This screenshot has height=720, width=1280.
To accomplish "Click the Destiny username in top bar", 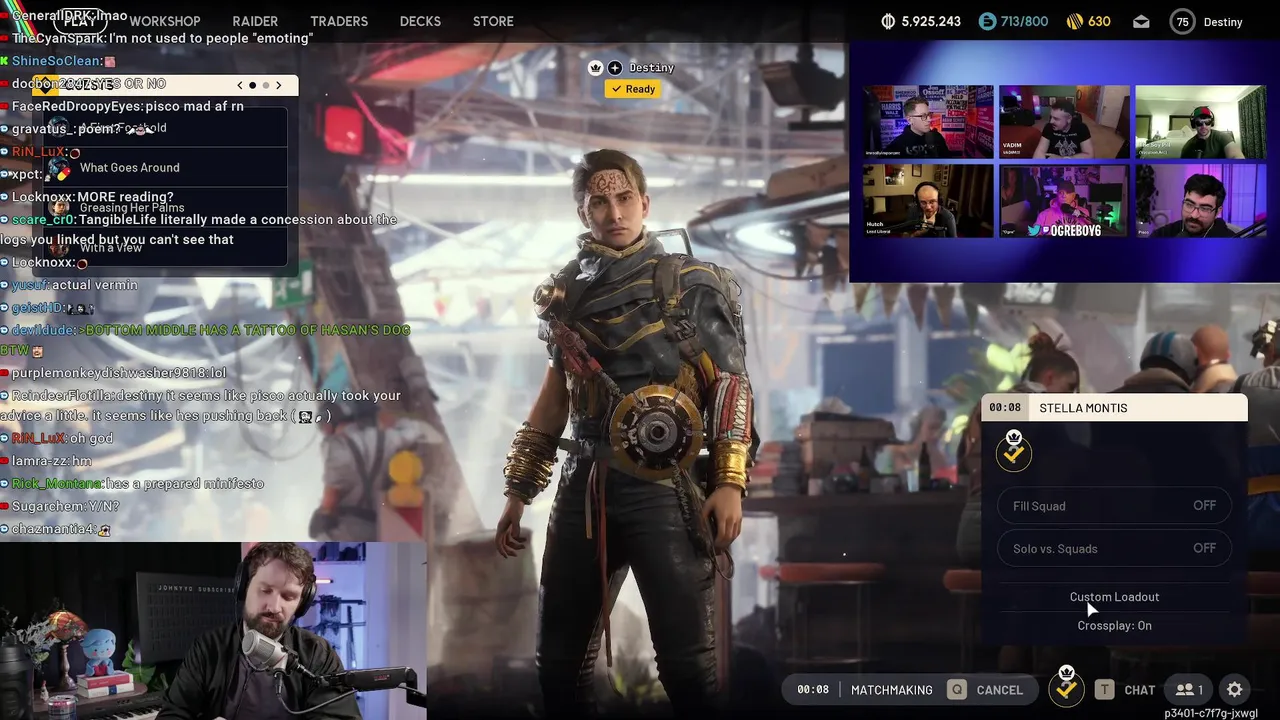I will pos(1222,22).
